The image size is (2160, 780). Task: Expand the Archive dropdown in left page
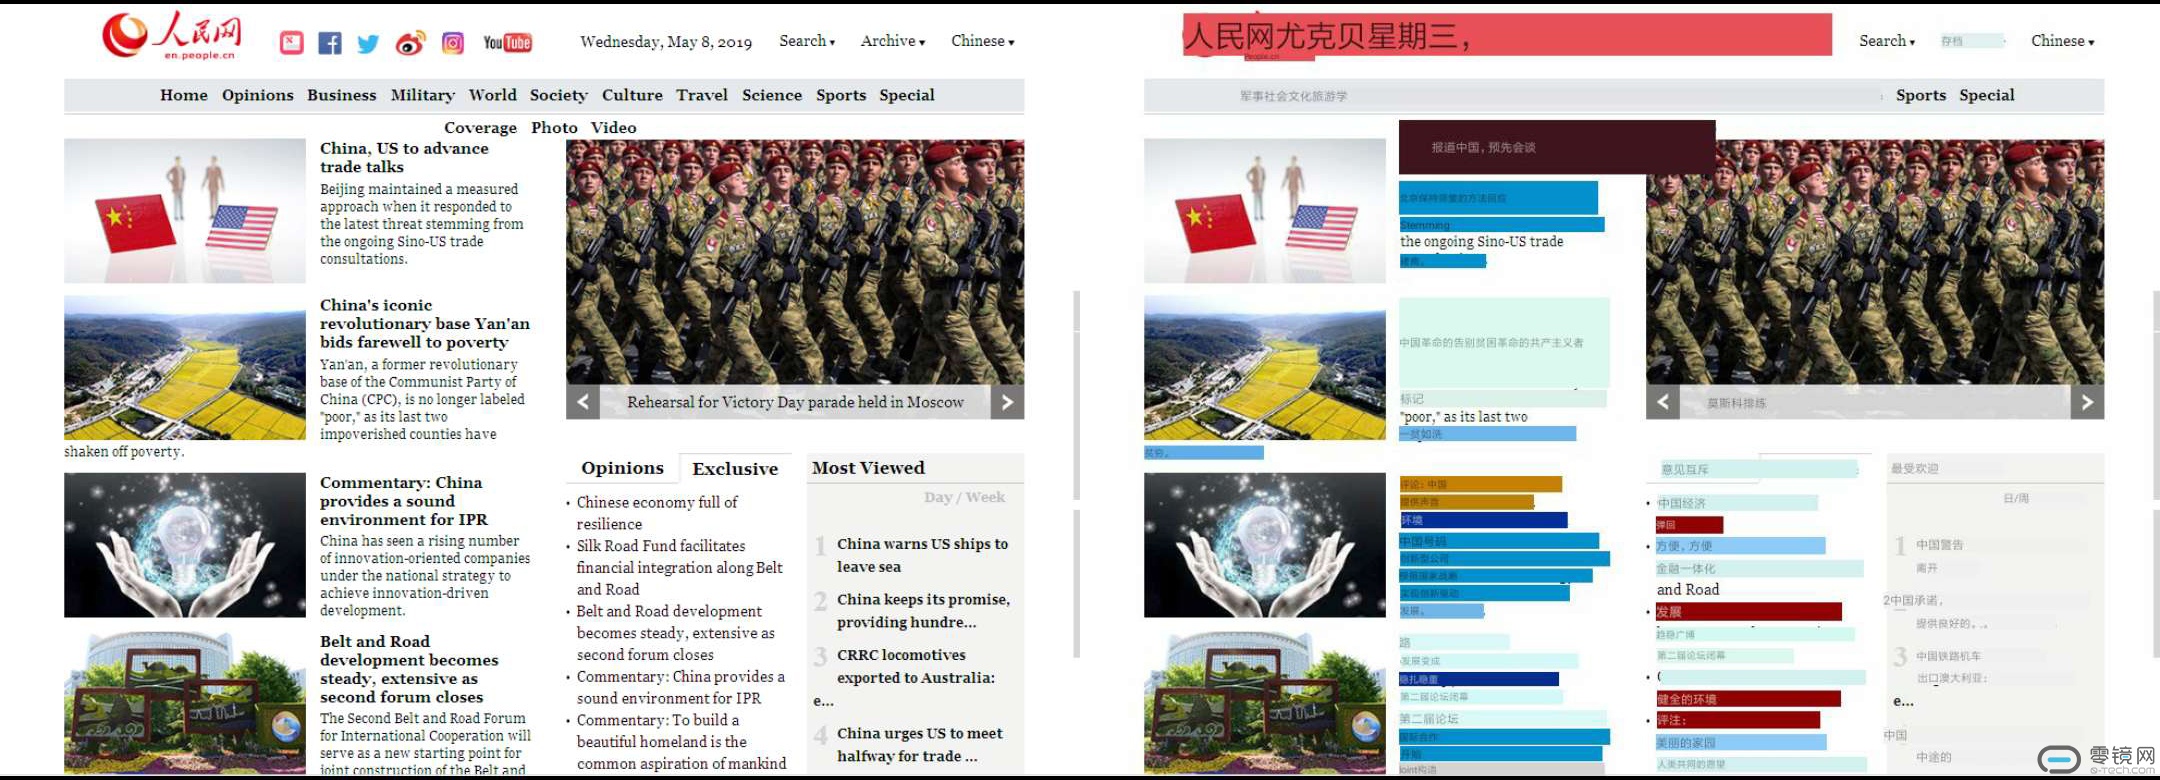coord(893,41)
